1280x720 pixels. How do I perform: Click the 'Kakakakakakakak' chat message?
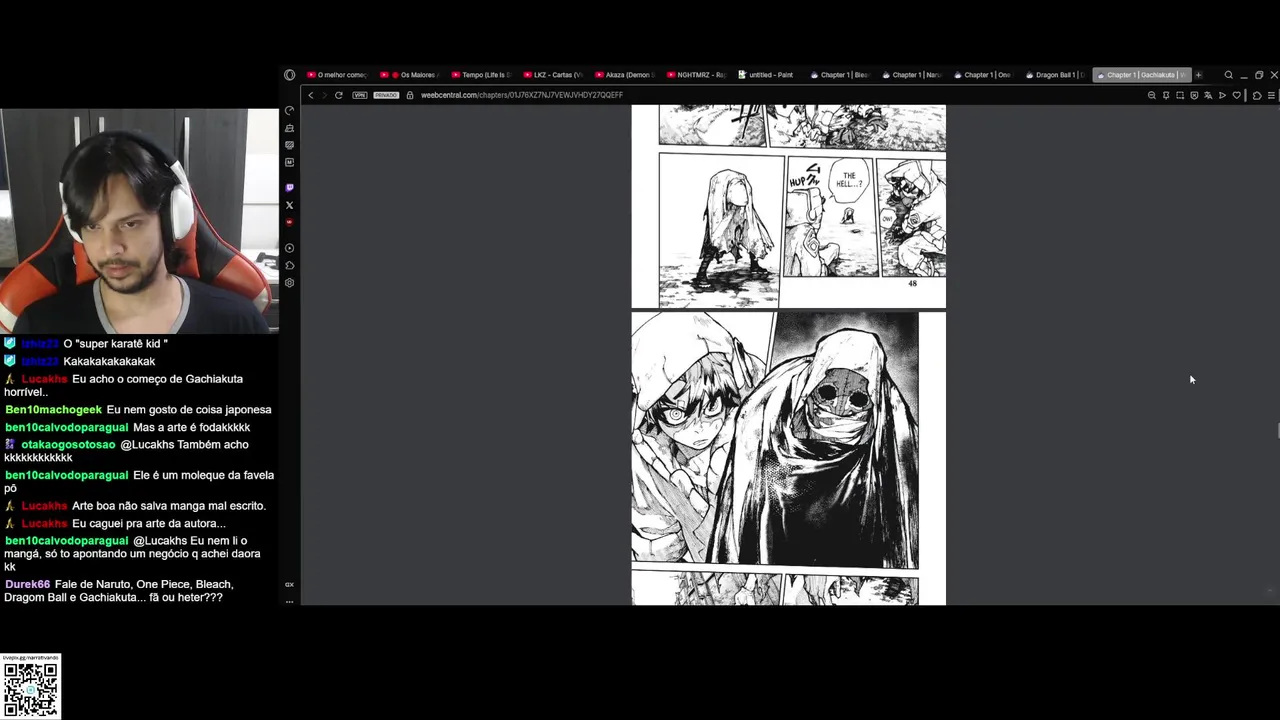coord(109,362)
